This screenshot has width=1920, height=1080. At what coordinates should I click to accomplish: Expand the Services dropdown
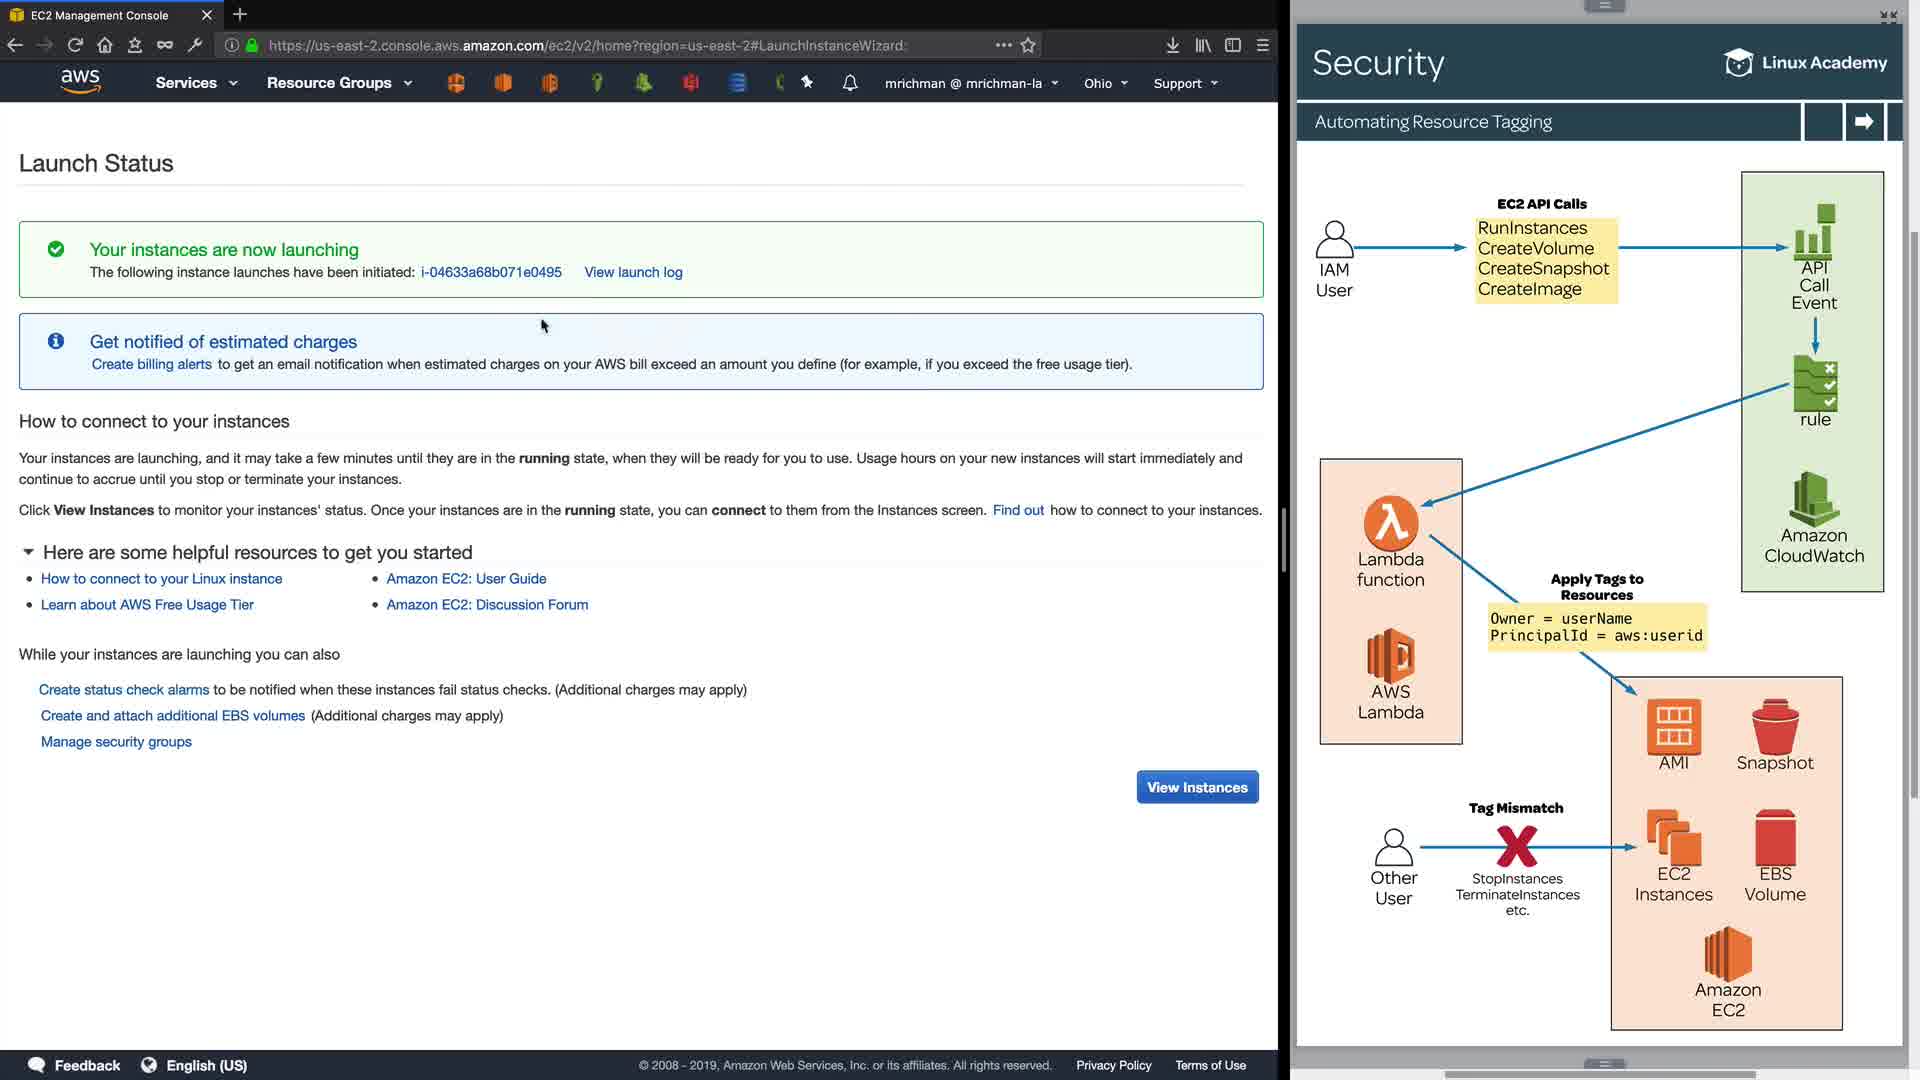[196, 83]
